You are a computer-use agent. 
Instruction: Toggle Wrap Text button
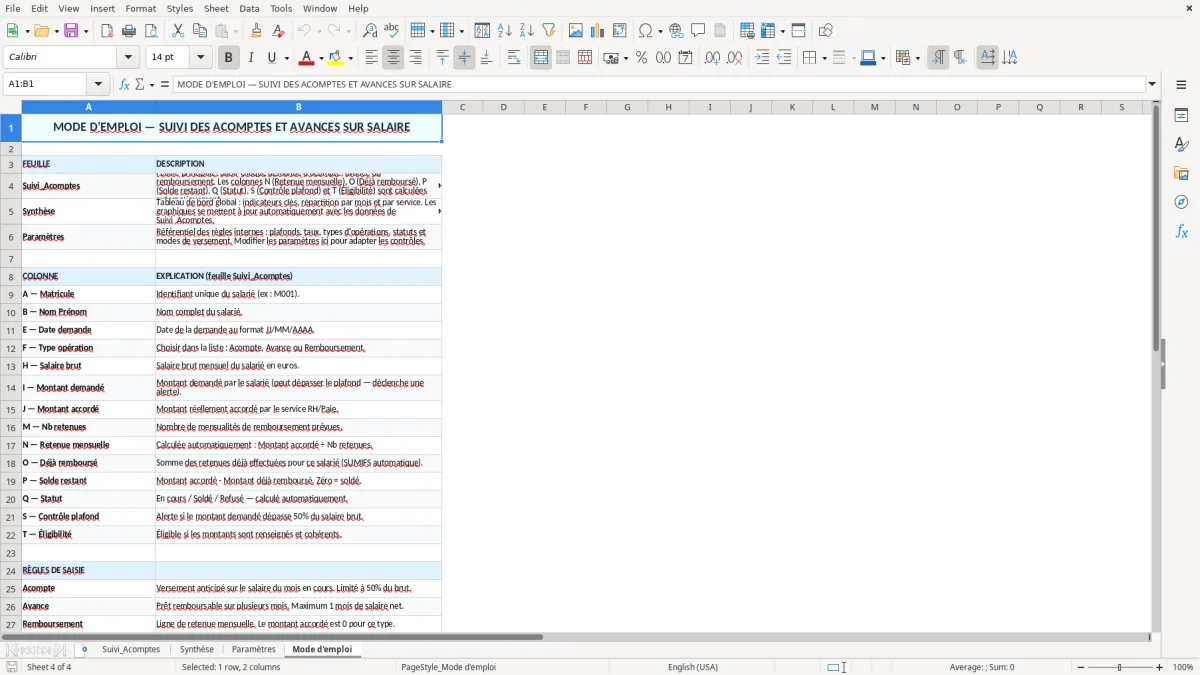click(514, 58)
